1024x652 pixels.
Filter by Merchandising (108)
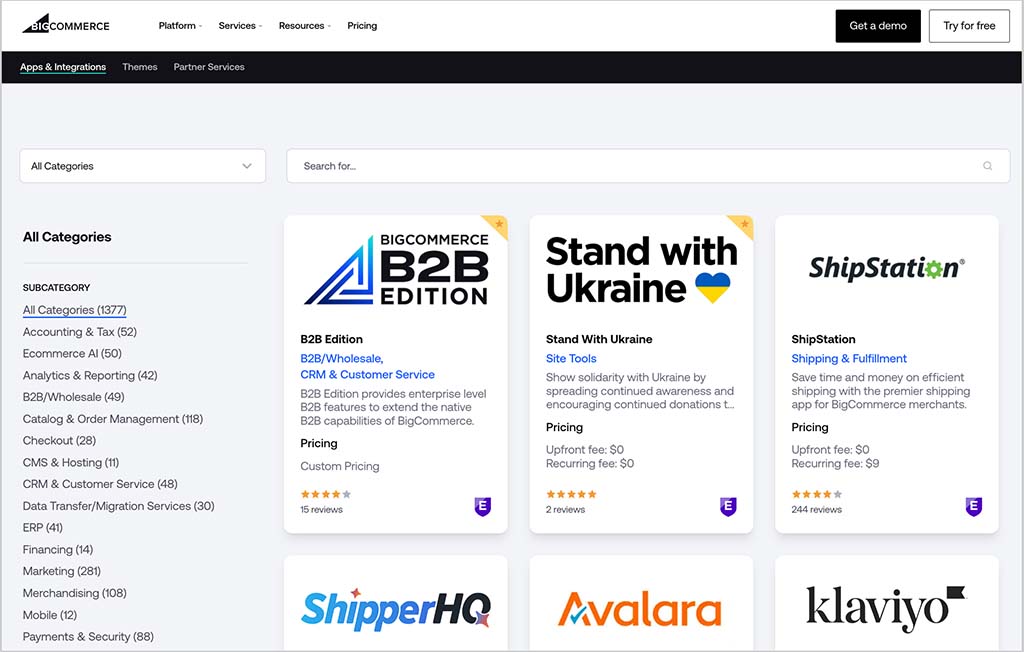(74, 593)
